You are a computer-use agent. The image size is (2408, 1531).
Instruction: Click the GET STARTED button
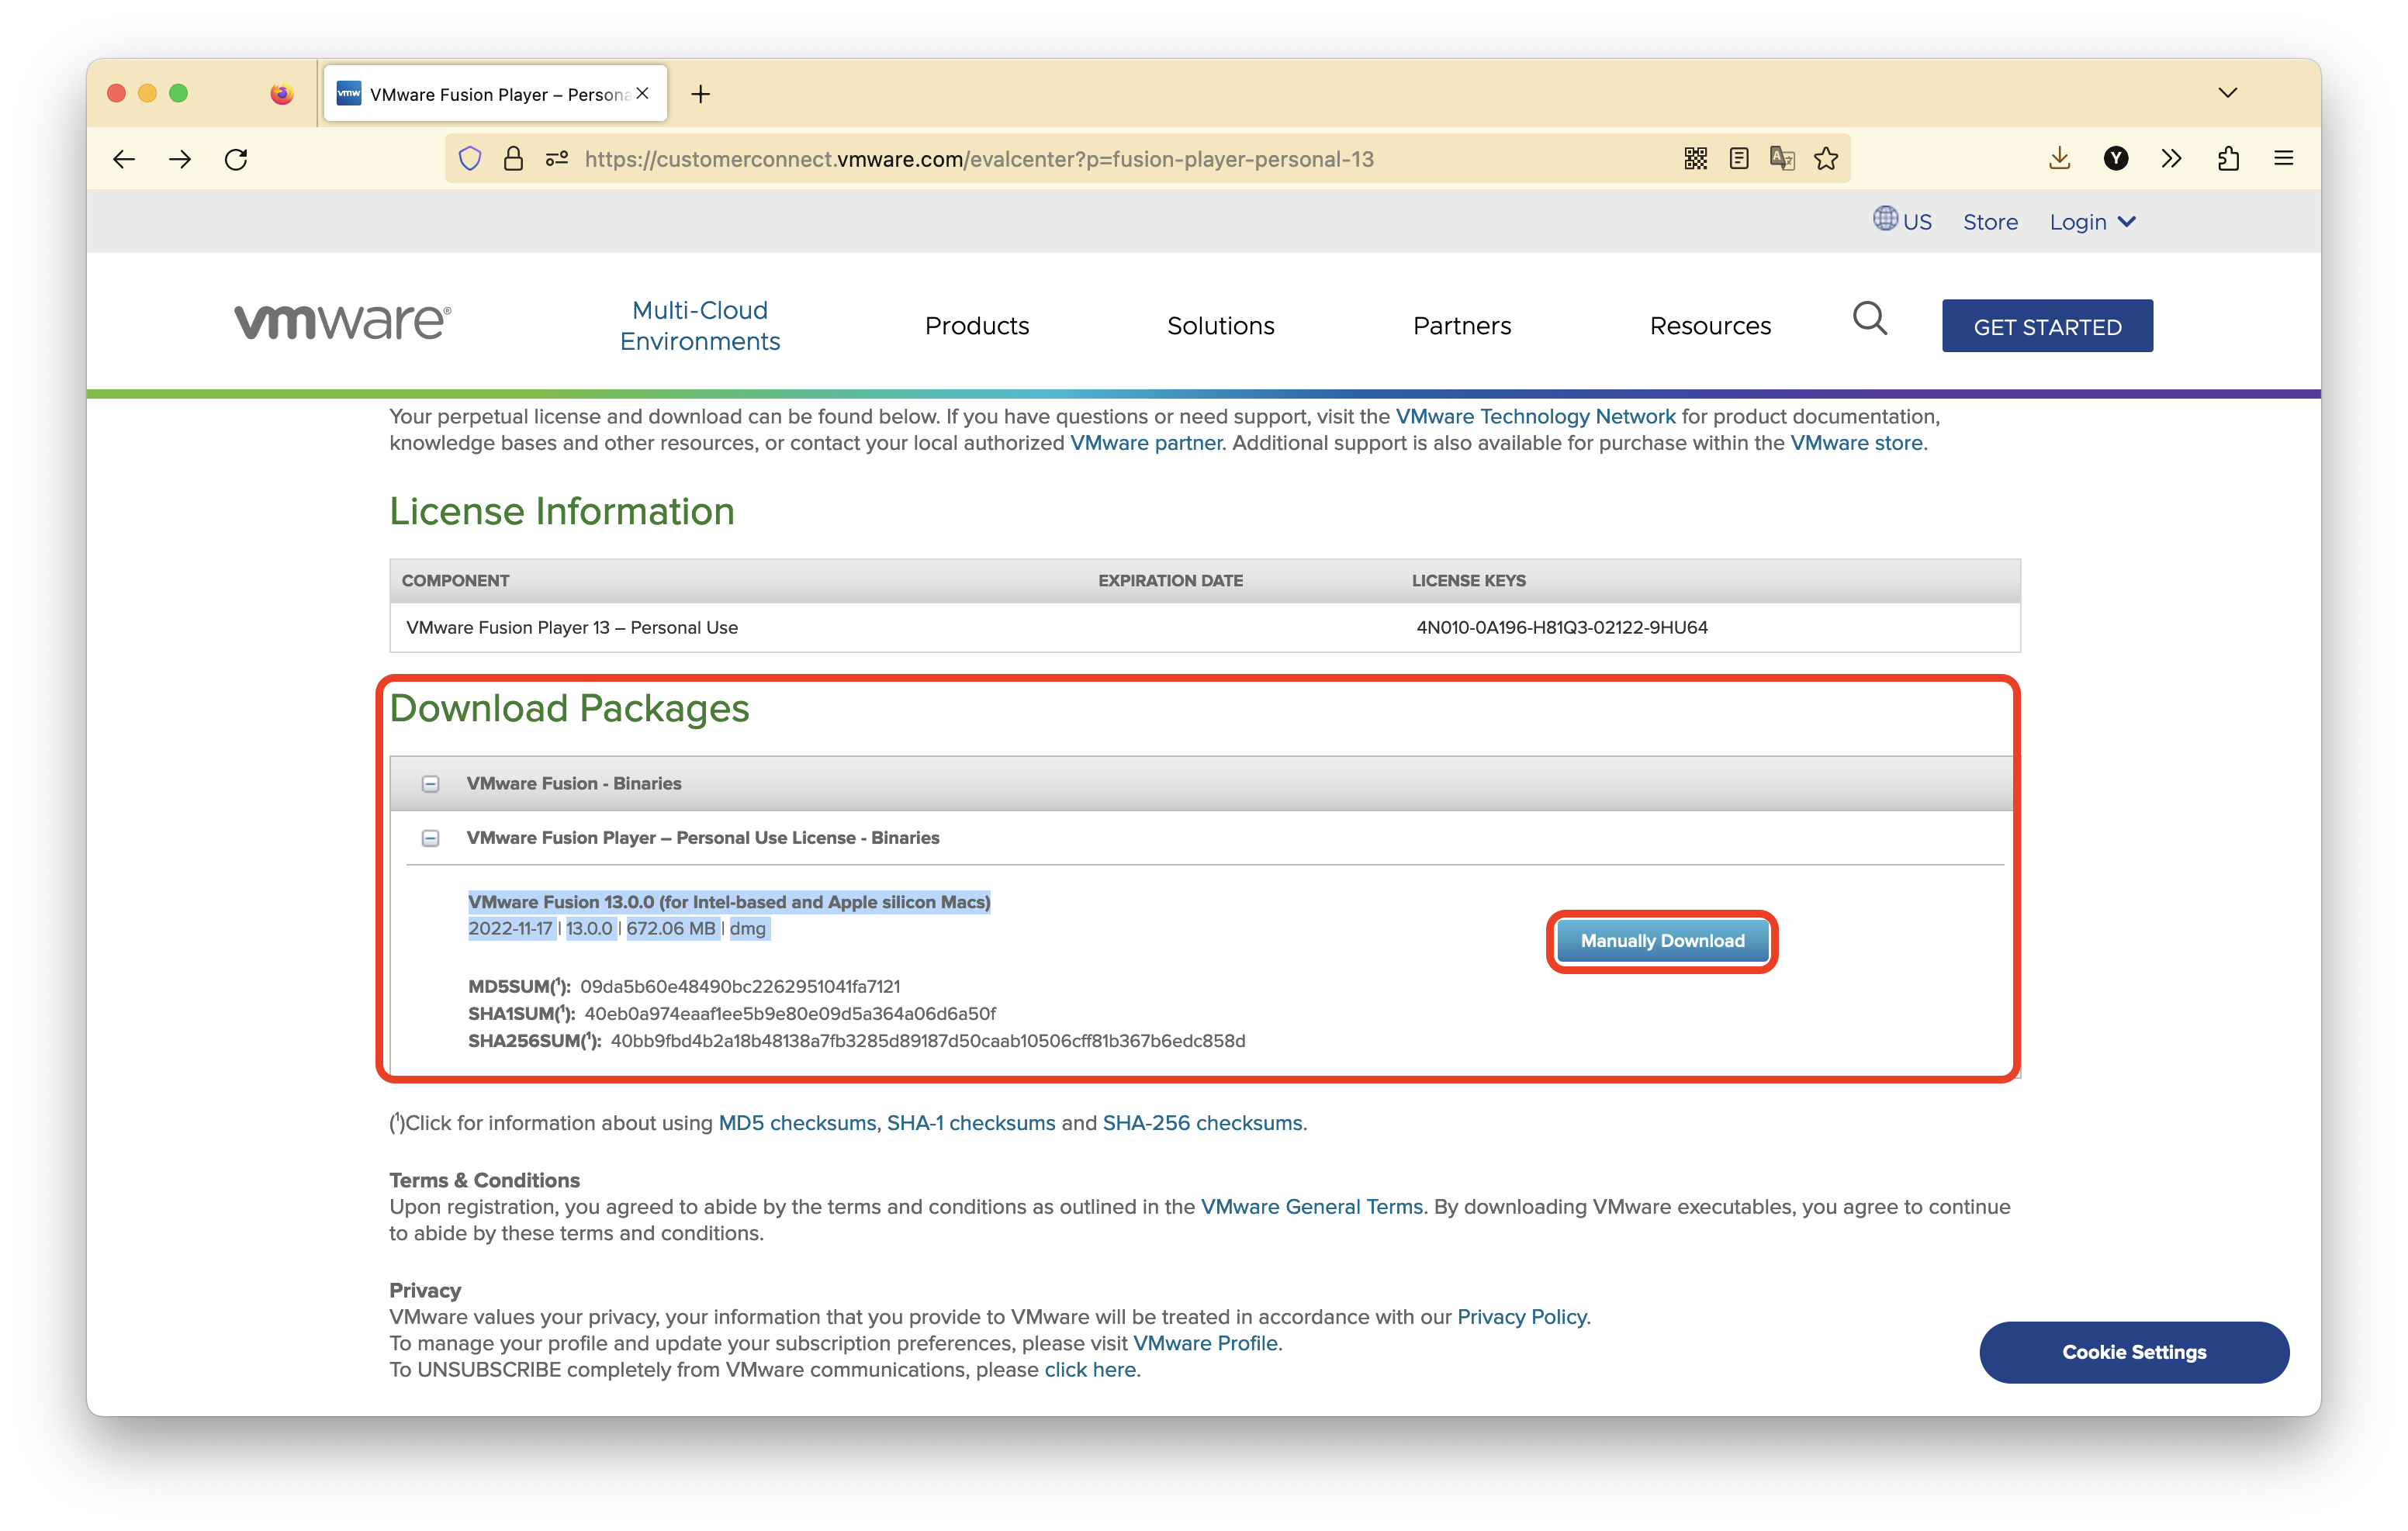pyautogui.click(x=2047, y=326)
